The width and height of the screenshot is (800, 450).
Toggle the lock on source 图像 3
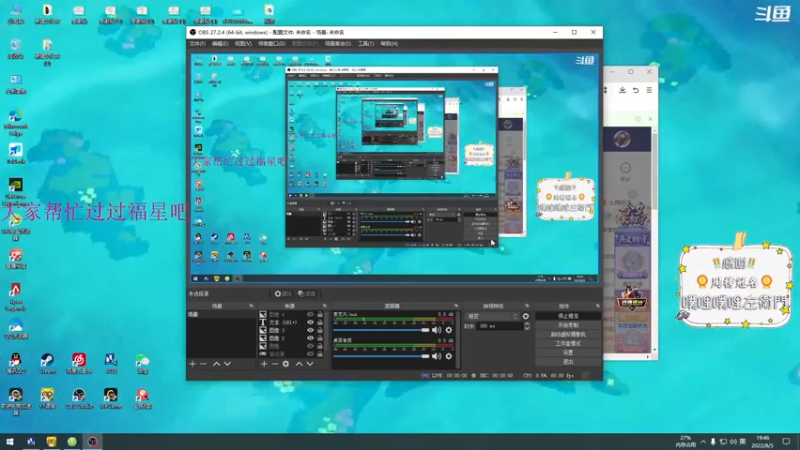pos(320,330)
